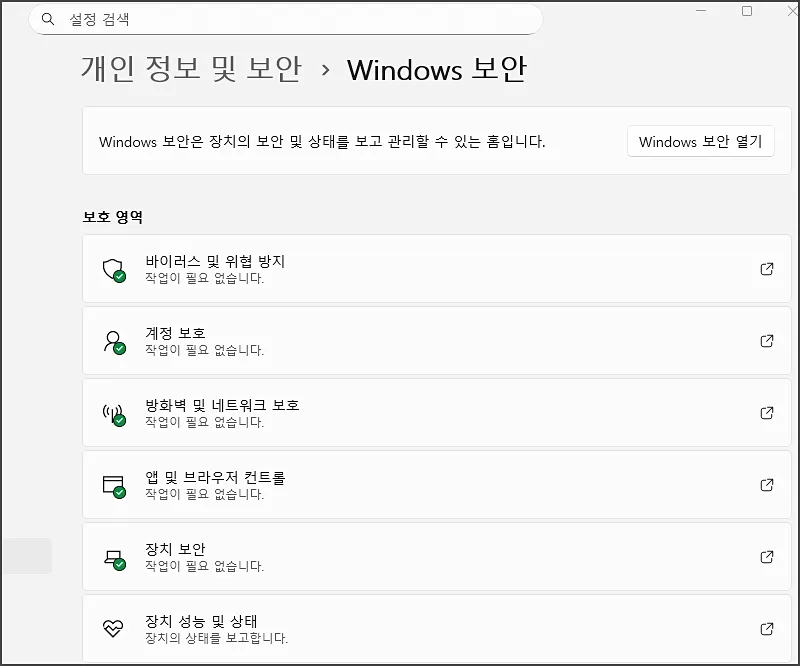
Task: Click the virus and threat protection shield icon
Action: click(x=113, y=269)
